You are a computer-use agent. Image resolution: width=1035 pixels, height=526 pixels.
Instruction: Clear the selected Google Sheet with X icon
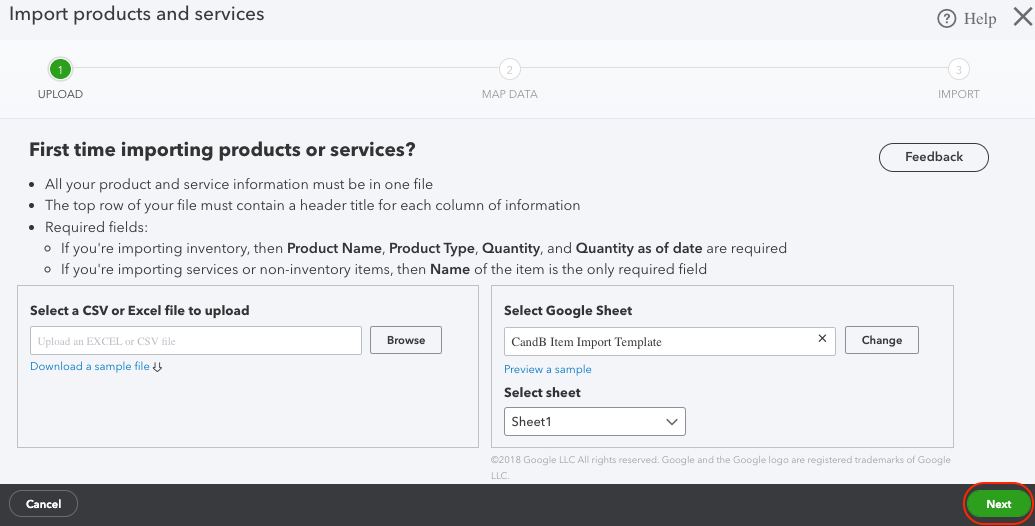click(x=822, y=339)
